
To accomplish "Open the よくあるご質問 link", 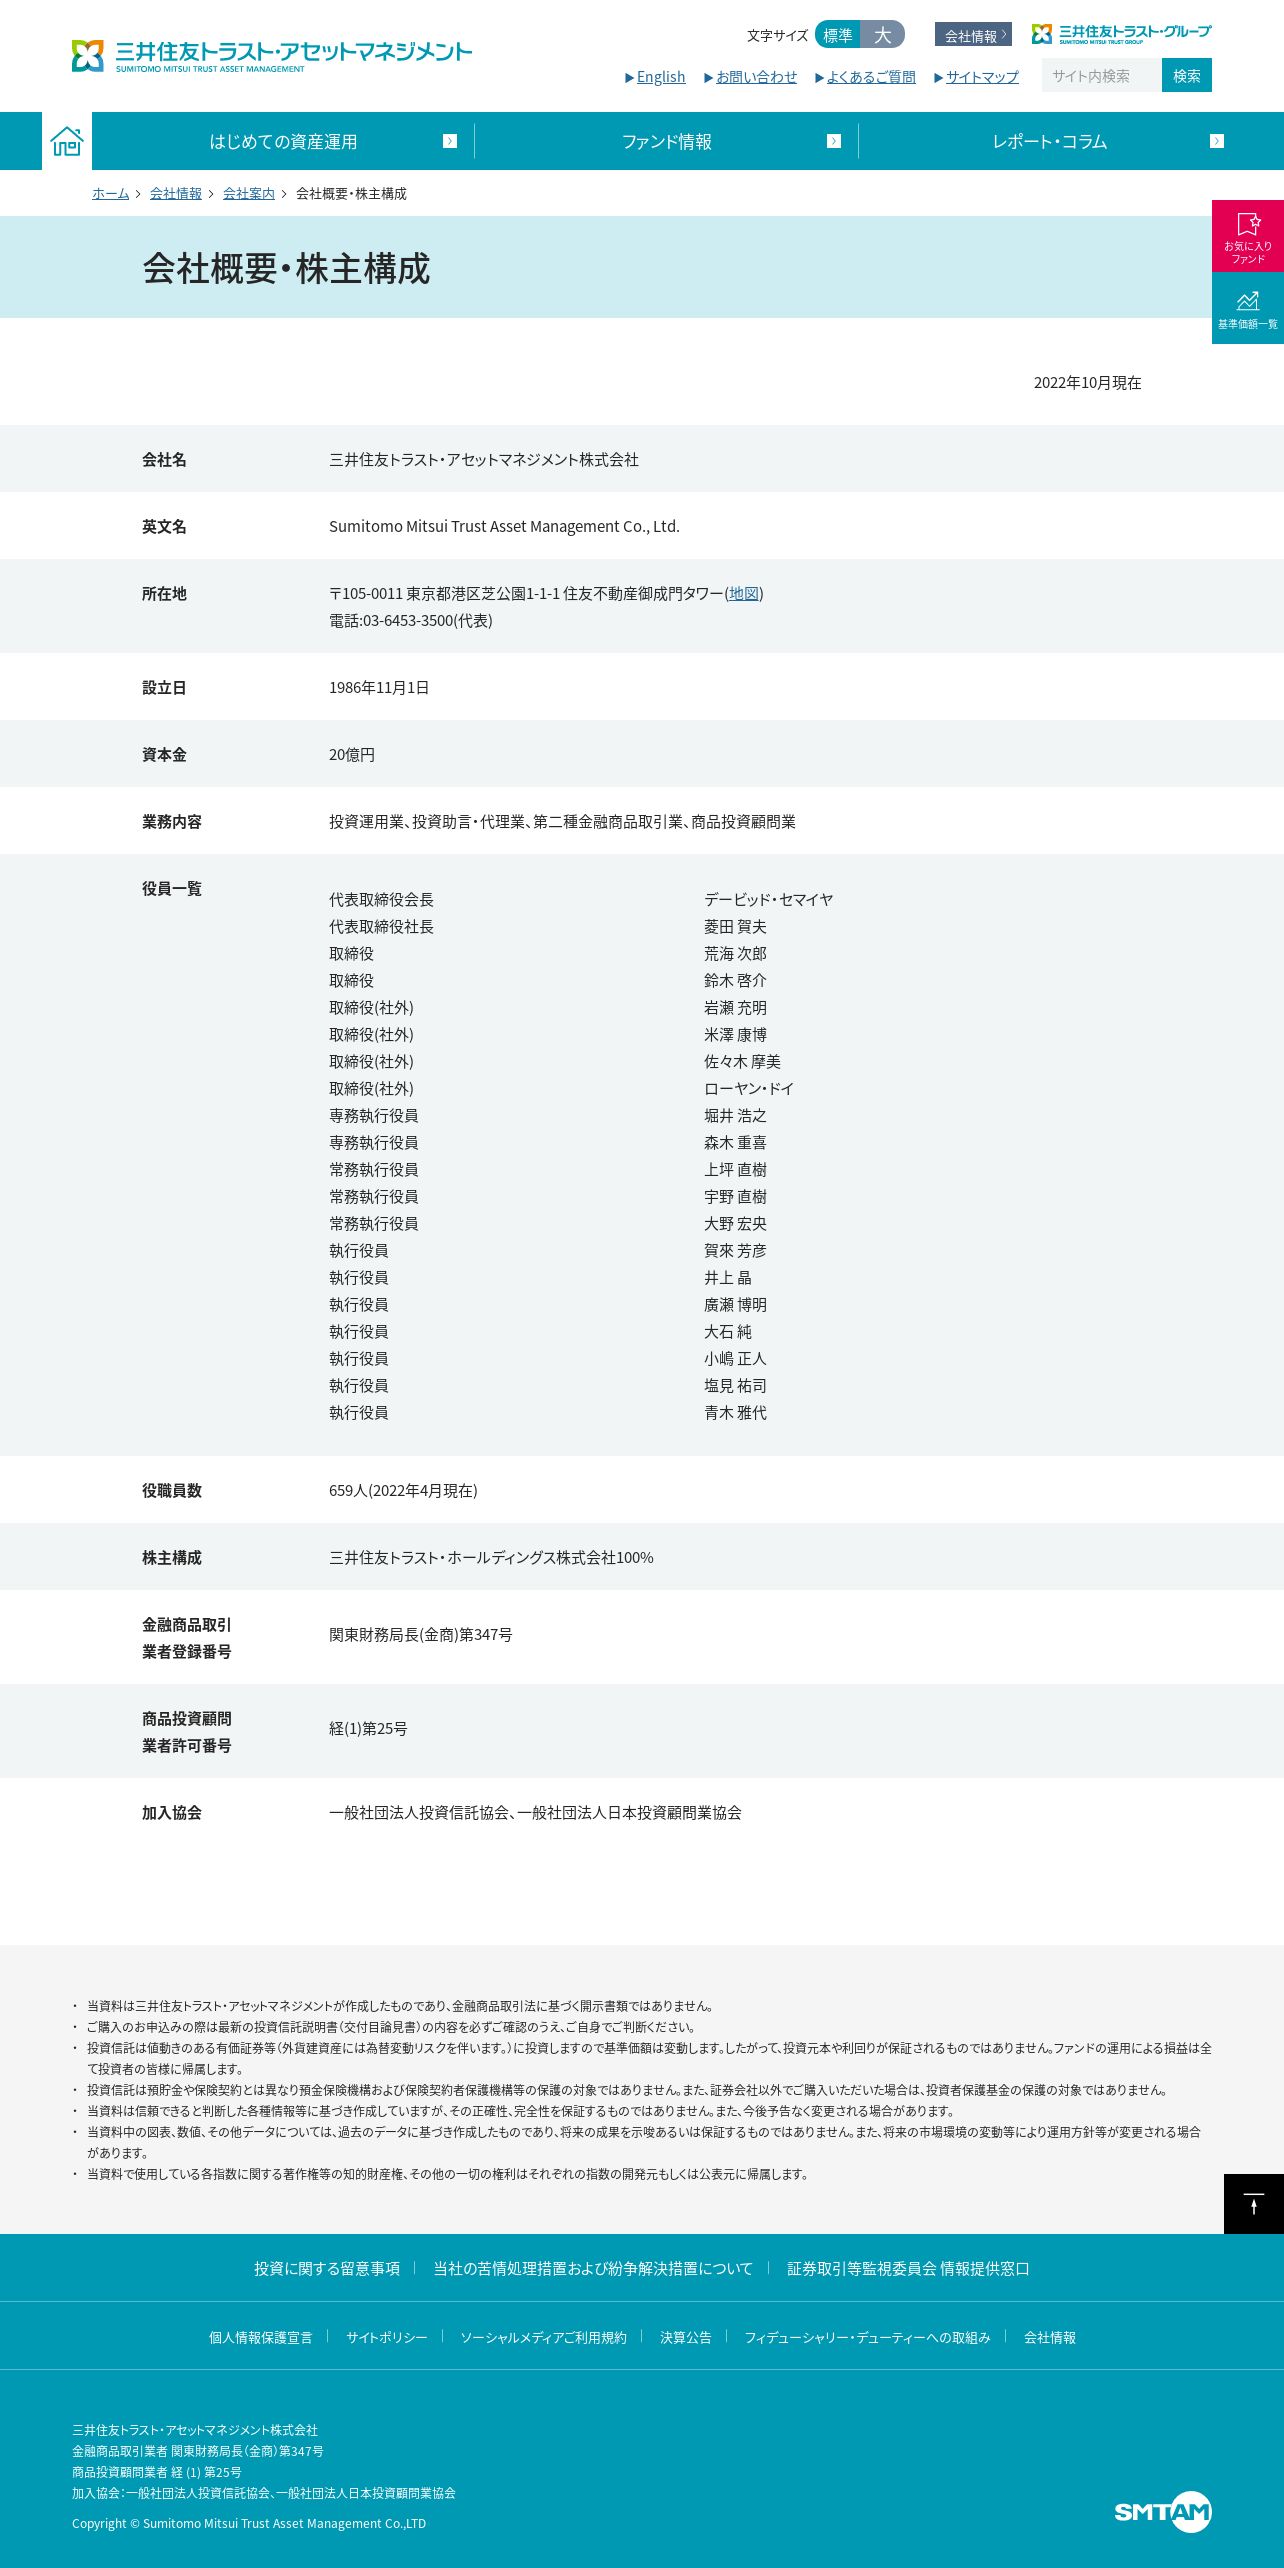I will click(x=871, y=77).
